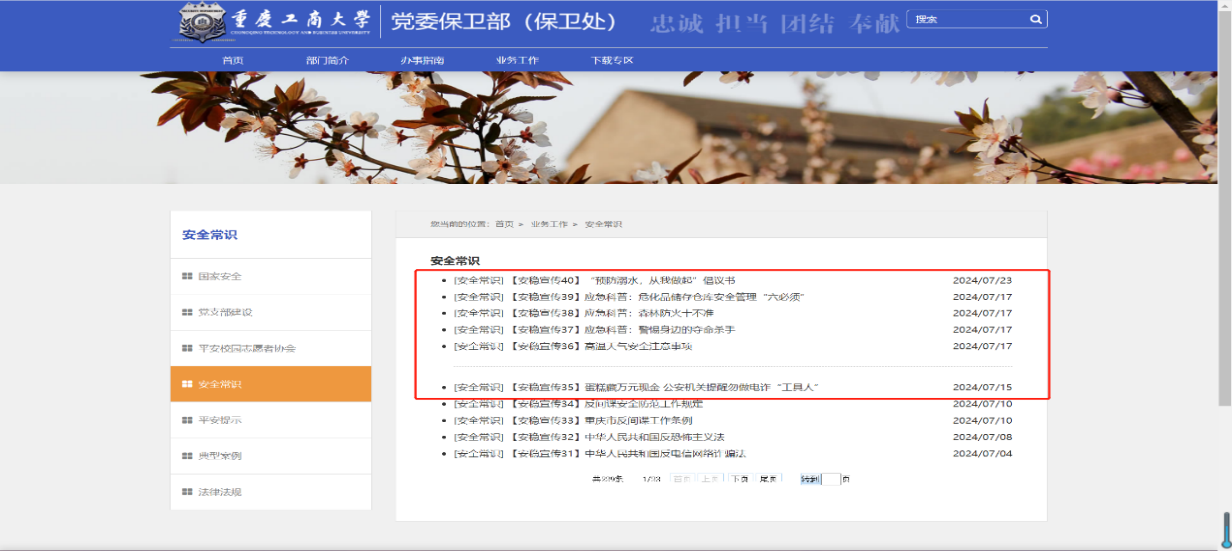Click grid icon beside 国家安全
Viewport: 1232px width, 551px height.
pos(187,276)
